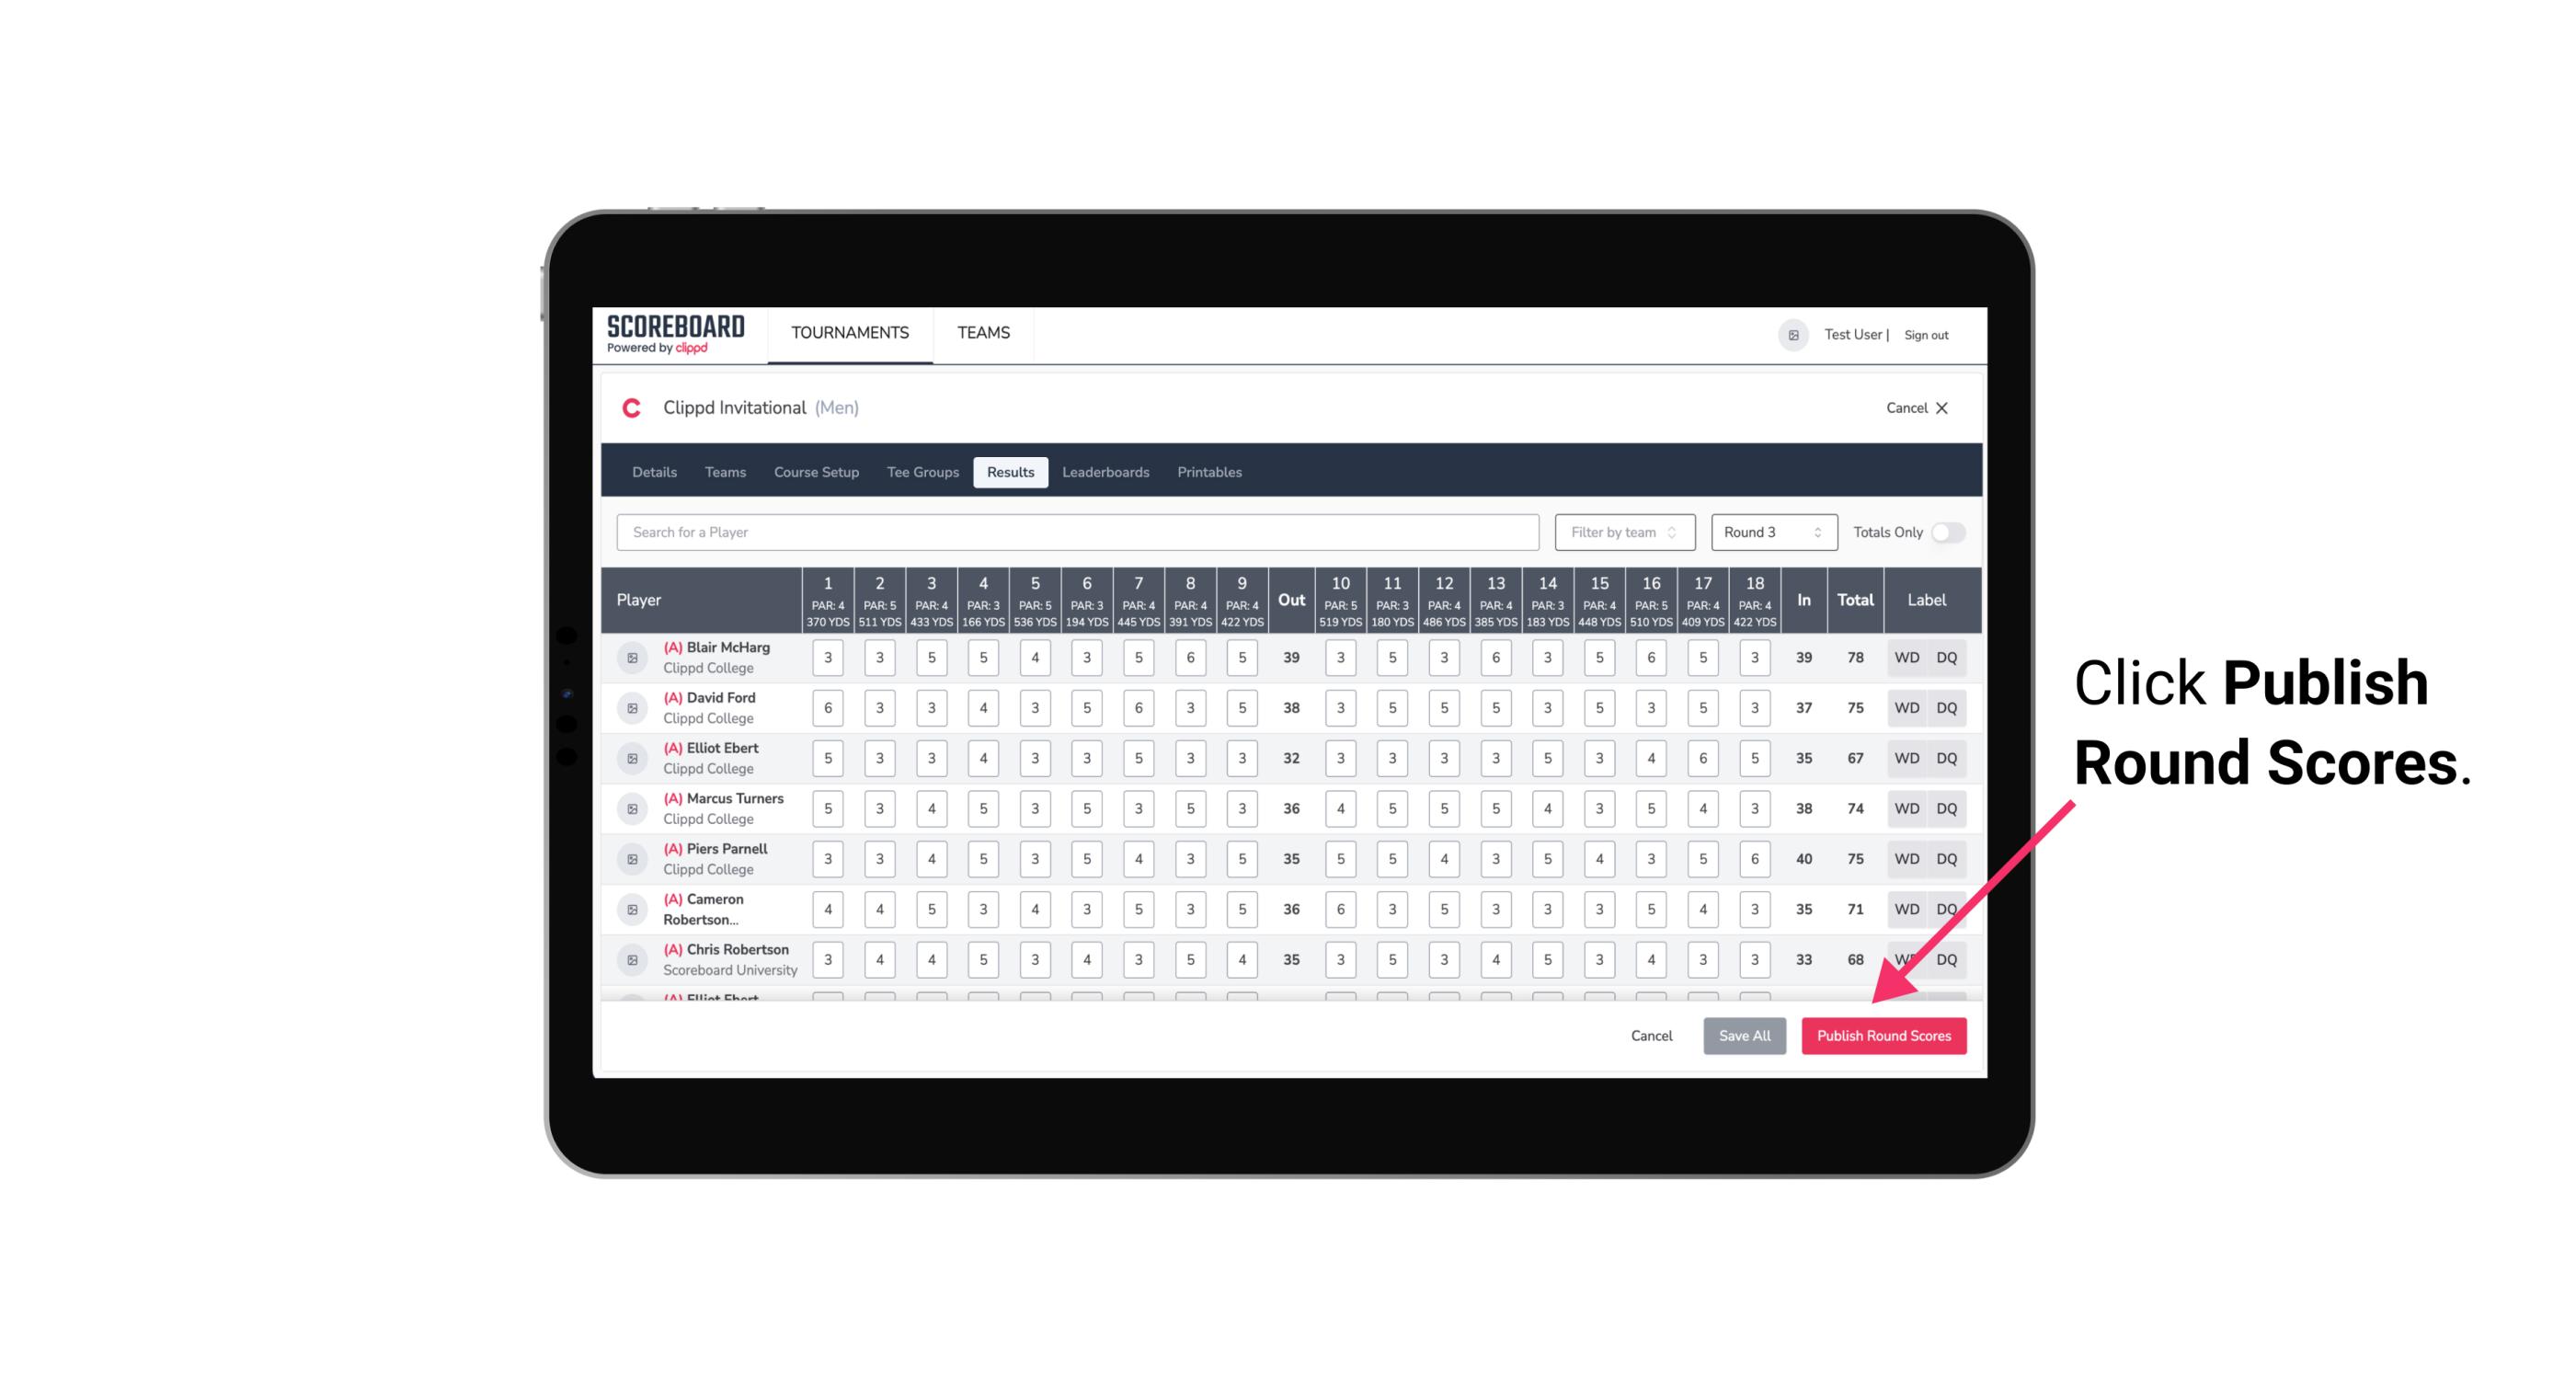Click the Cancel X icon top right
This screenshot has width=2576, height=1386.
(1945, 408)
